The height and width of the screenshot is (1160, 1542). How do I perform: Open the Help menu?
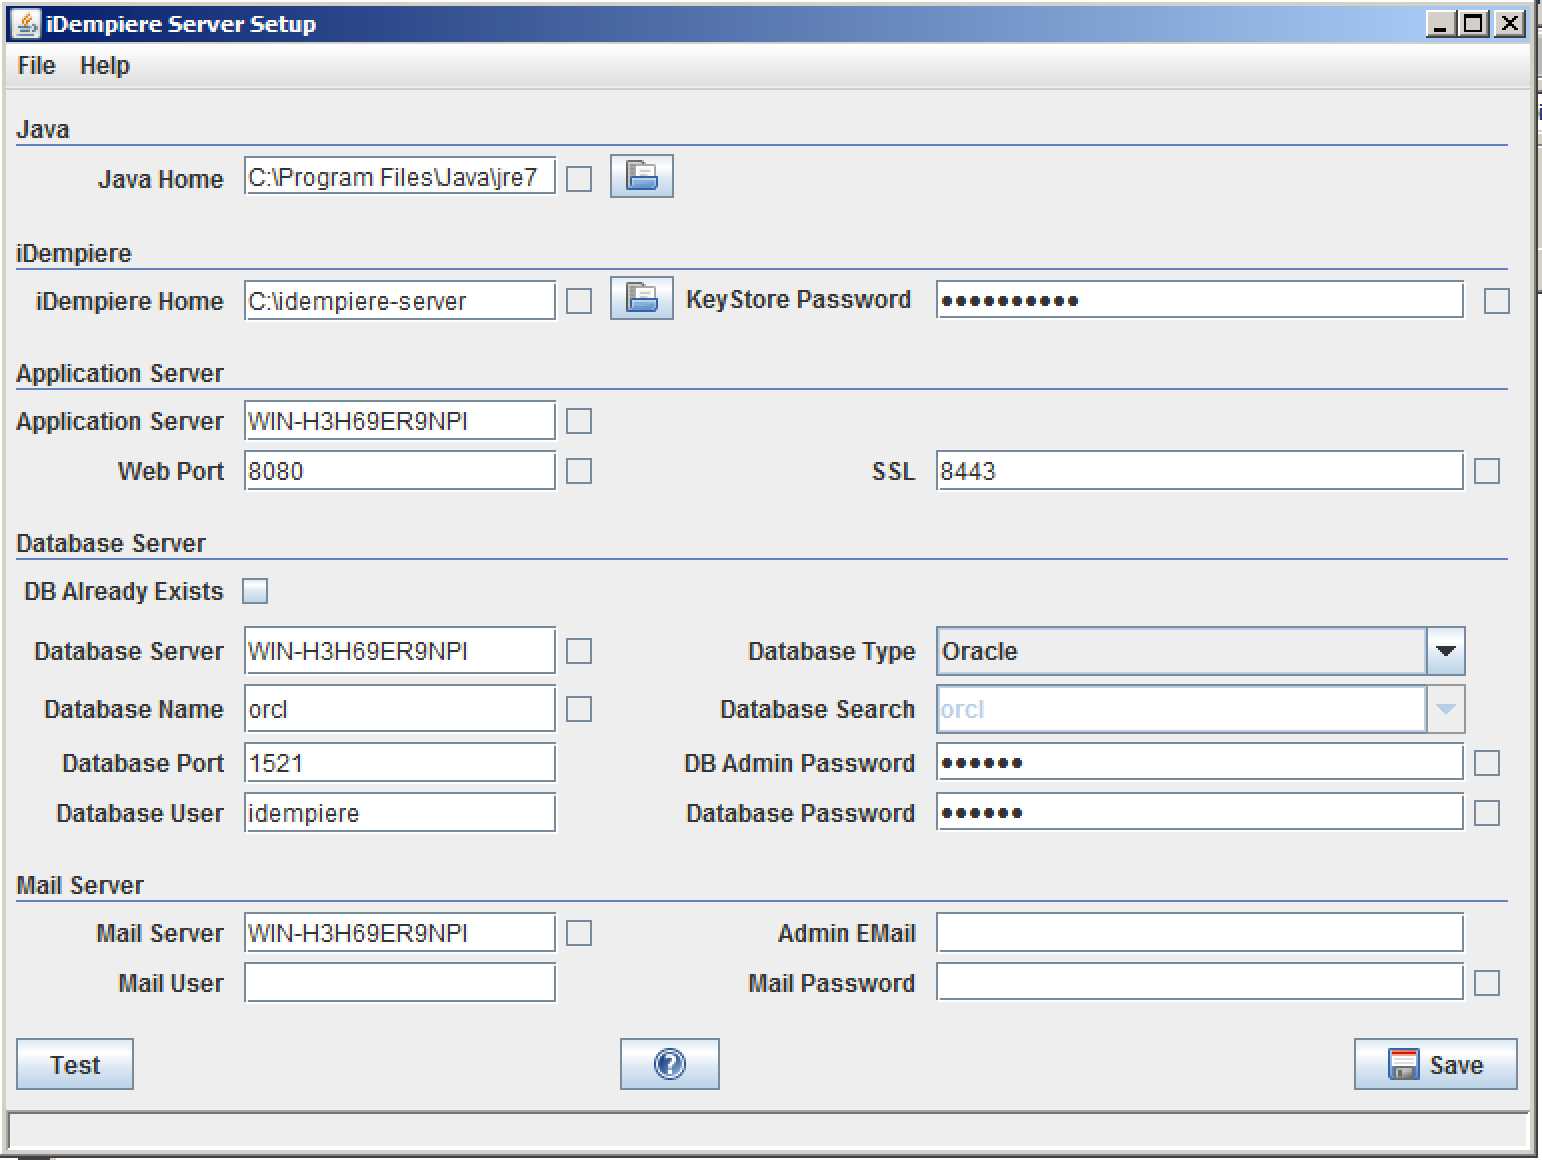coord(105,66)
